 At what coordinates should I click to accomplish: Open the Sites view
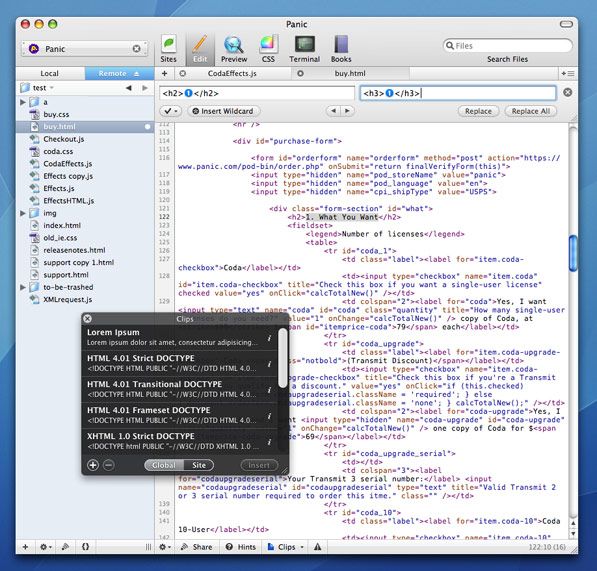tap(168, 49)
